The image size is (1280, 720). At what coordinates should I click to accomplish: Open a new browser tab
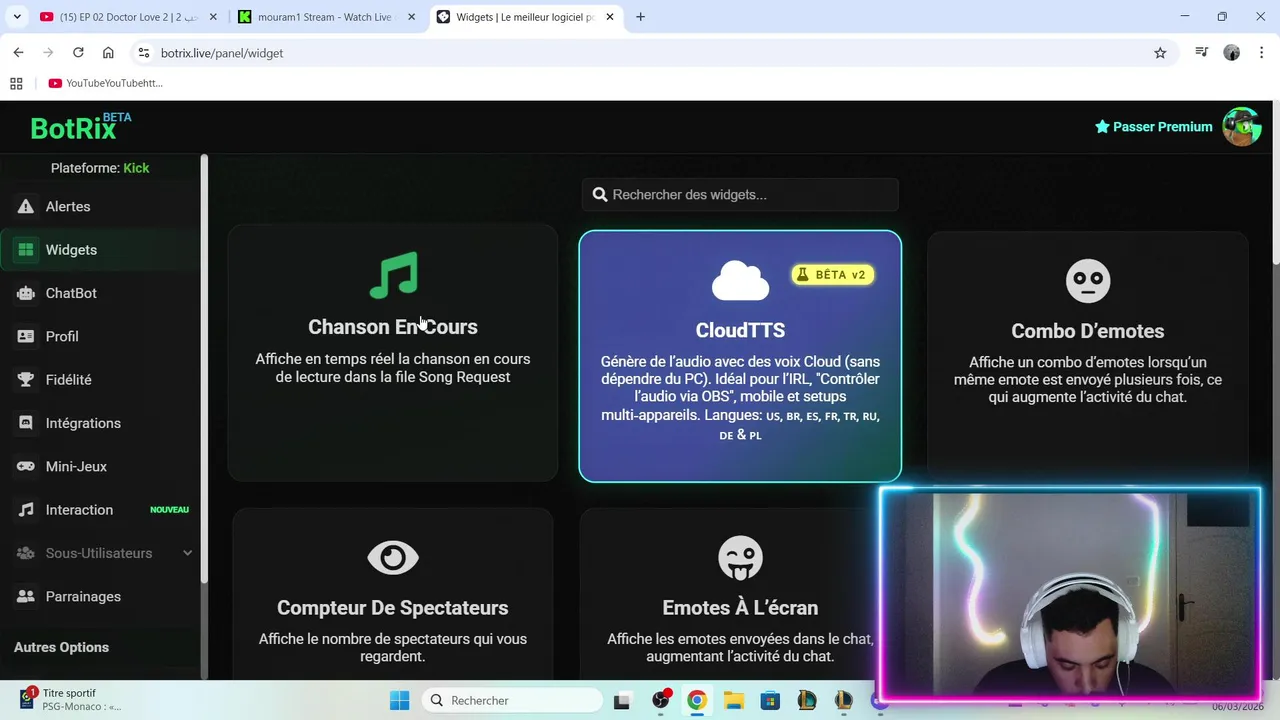[640, 17]
